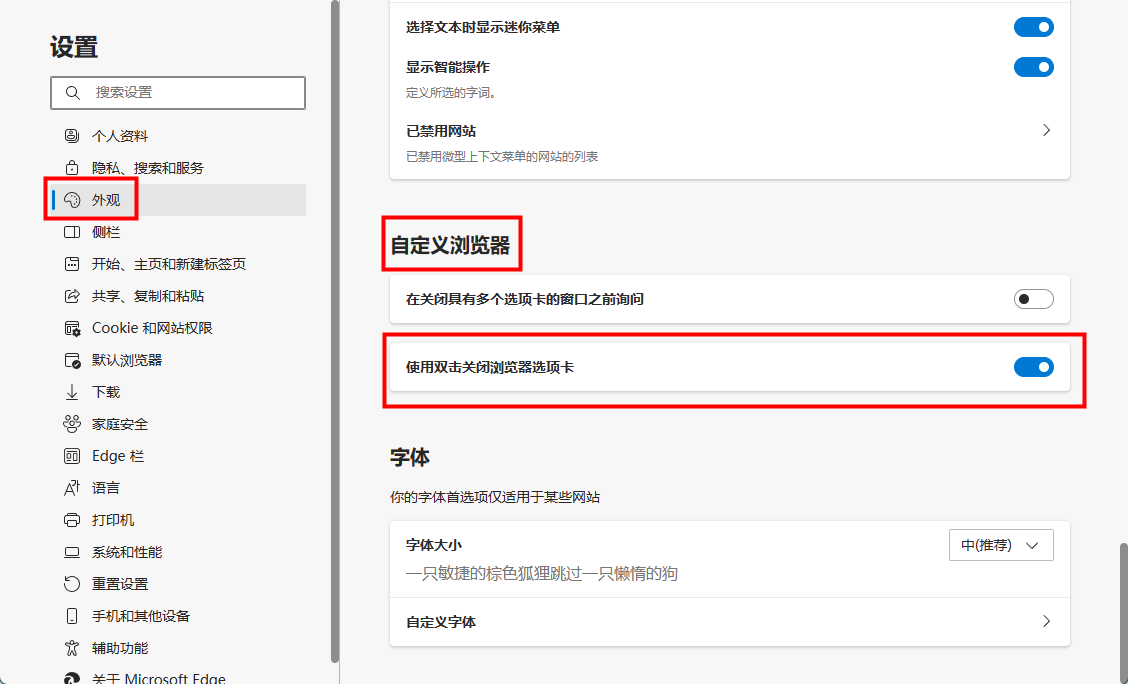The image size is (1128, 684).
Task: Open 自定义字体 via its chevron arrow
Action: pos(1046,621)
